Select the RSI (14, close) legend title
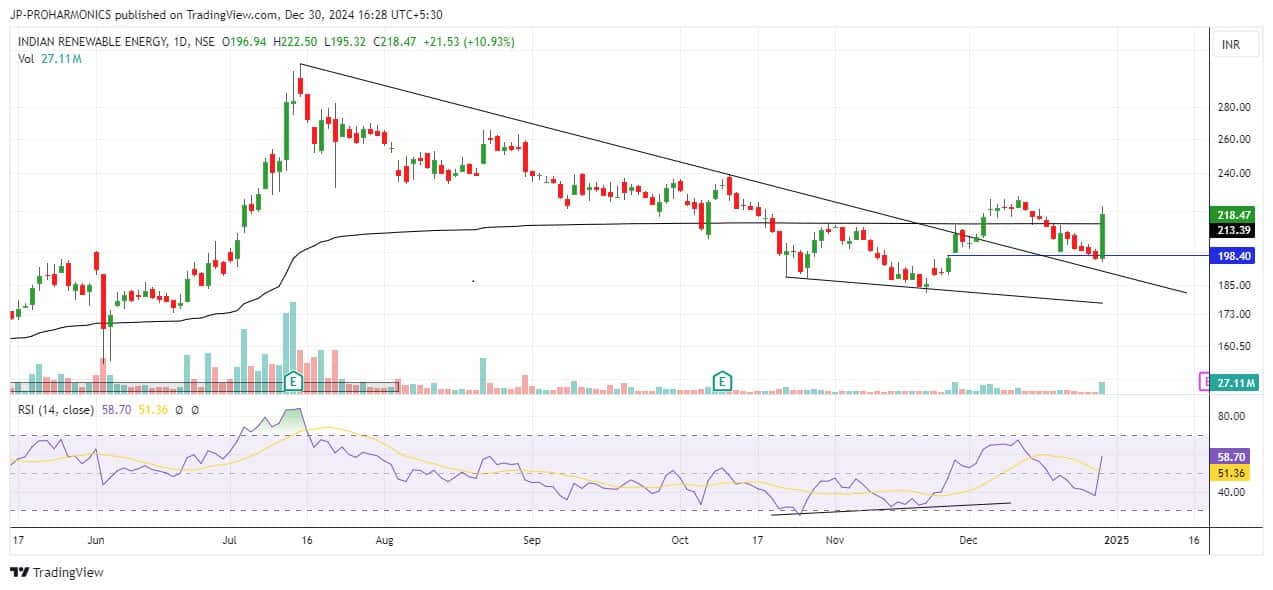1273x590 pixels. tap(56, 409)
